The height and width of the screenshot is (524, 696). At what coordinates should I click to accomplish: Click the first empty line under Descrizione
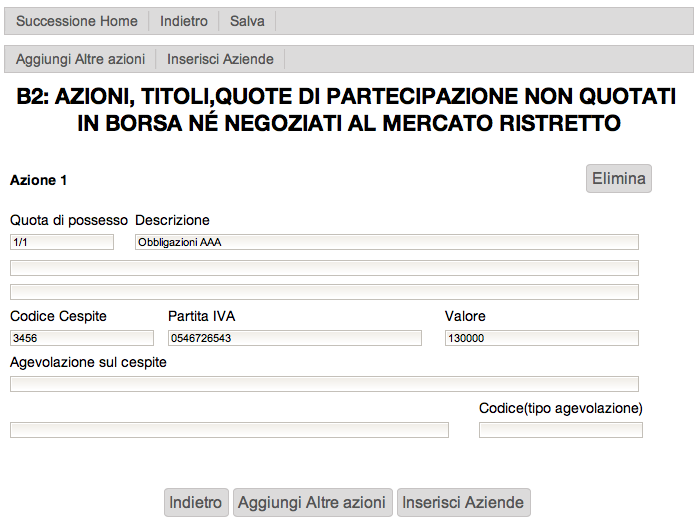(x=324, y=267)
